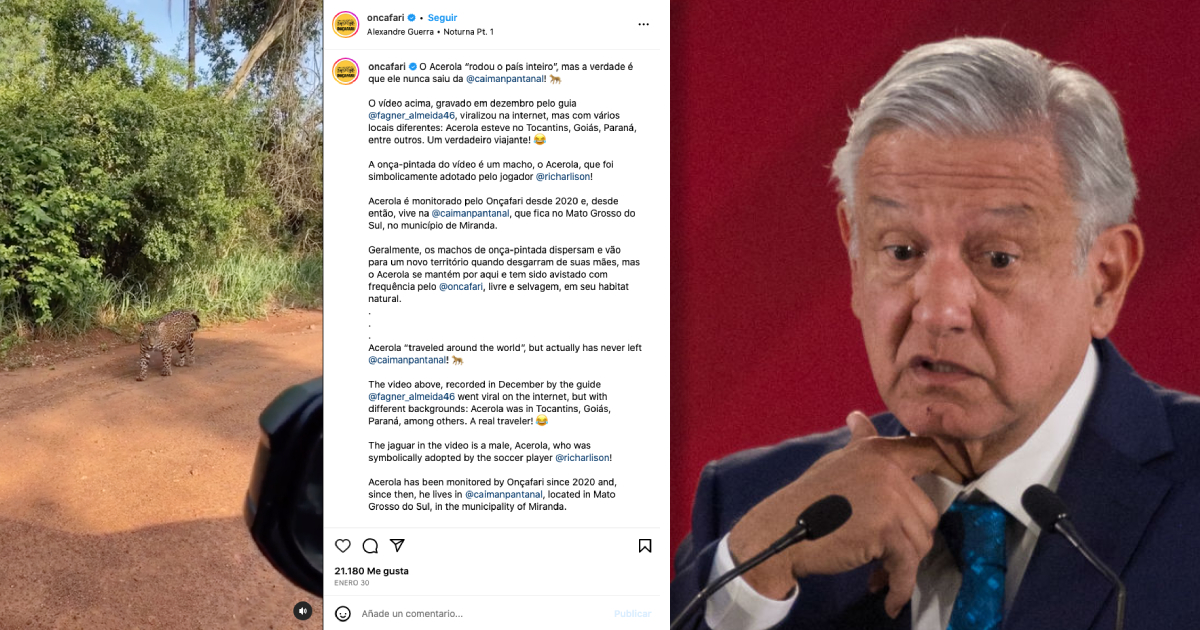The height and width of the screenshot is (630, 1200).
Task: Open the @fagner_almeida46 mention in Portuguese text
Action: (x=411, y=115)
